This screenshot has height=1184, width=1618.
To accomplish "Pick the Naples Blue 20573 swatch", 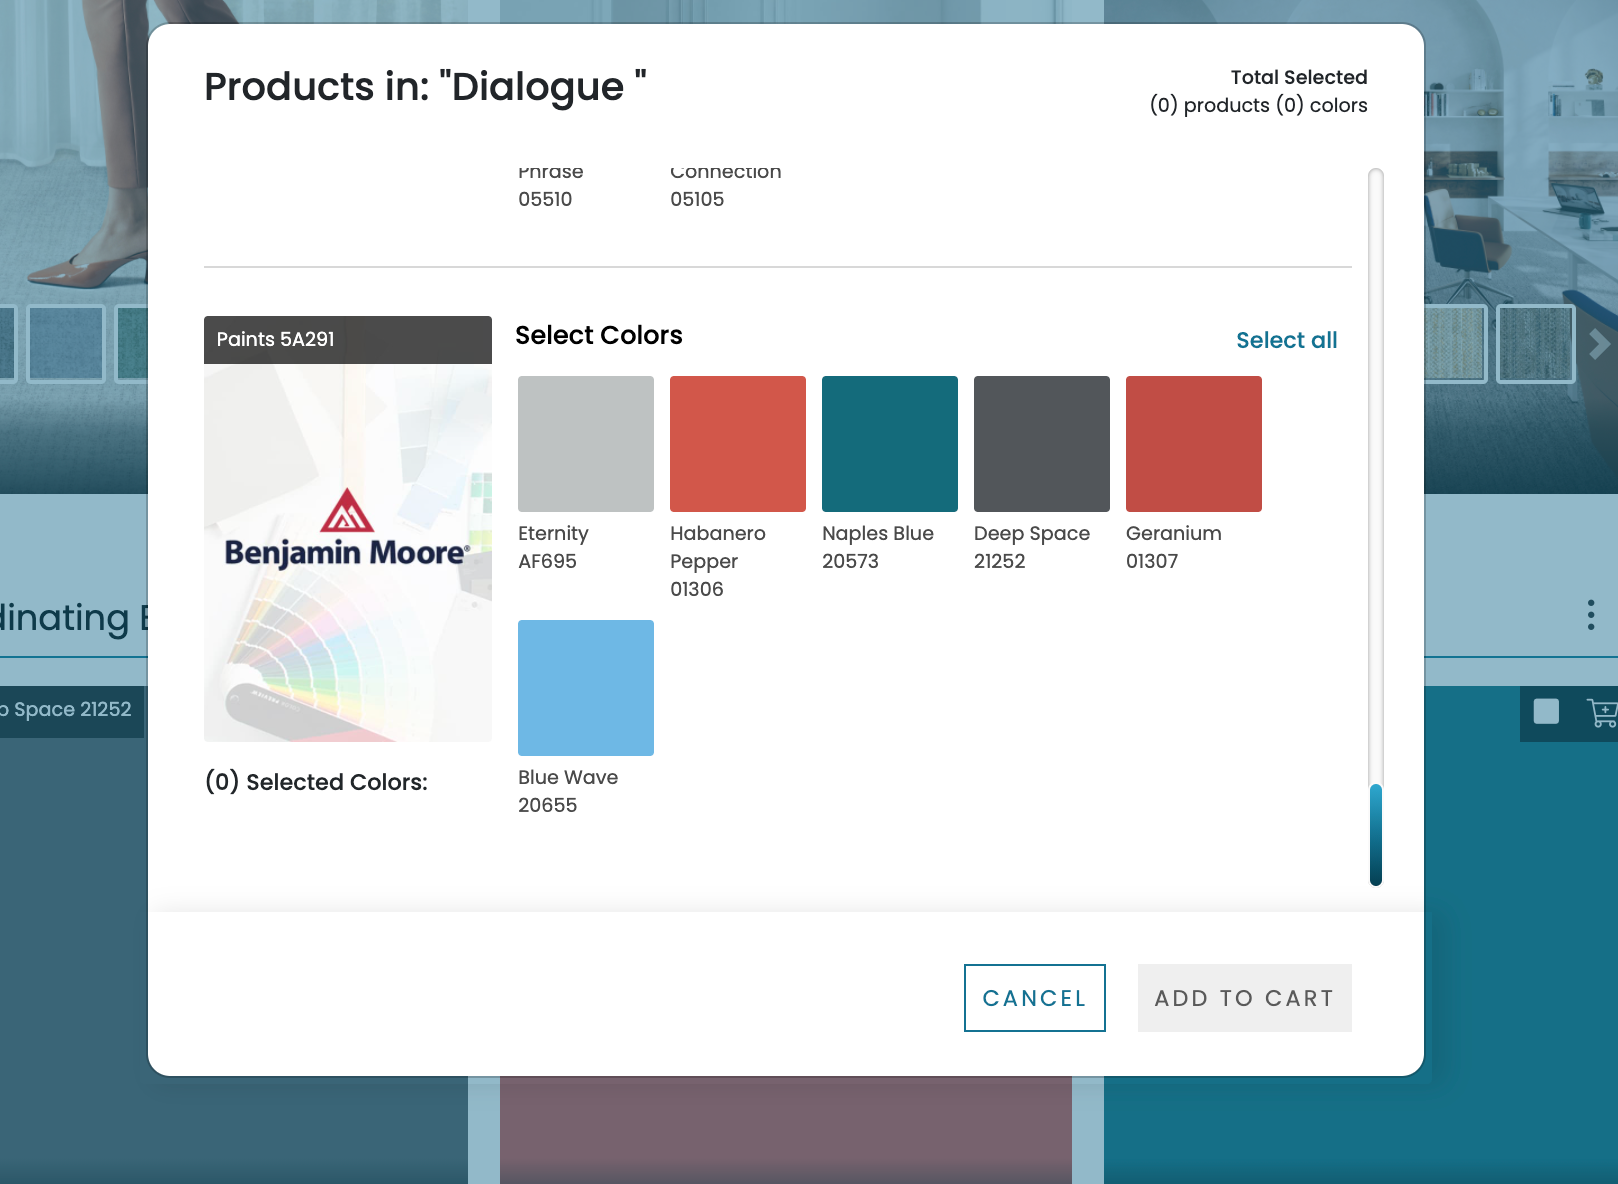I will pos(890,444).
